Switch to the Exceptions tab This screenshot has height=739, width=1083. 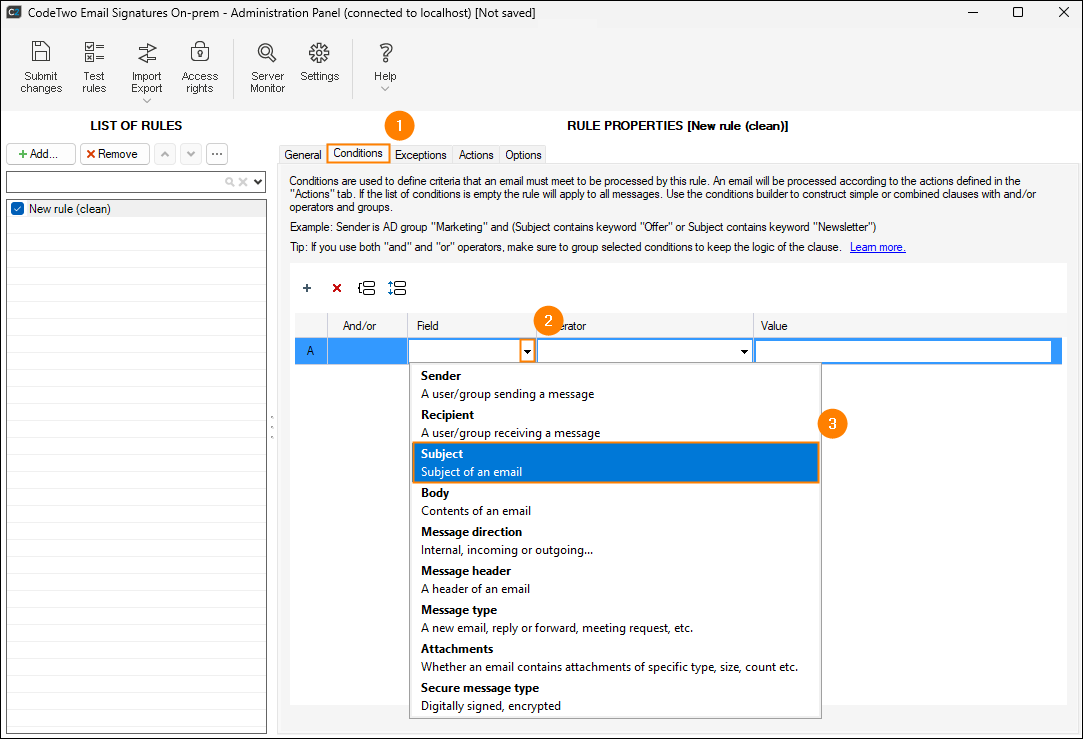click(x=420, y=155)
